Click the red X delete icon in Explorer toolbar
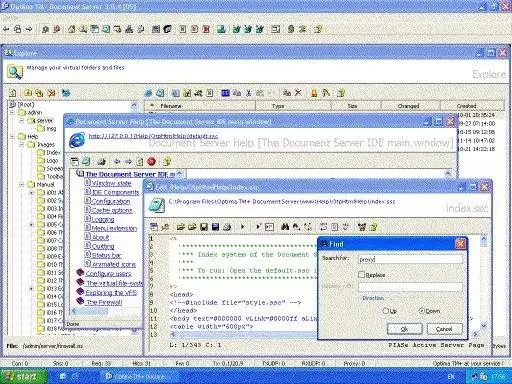This screenshot has height=384, width=512. 298,93
